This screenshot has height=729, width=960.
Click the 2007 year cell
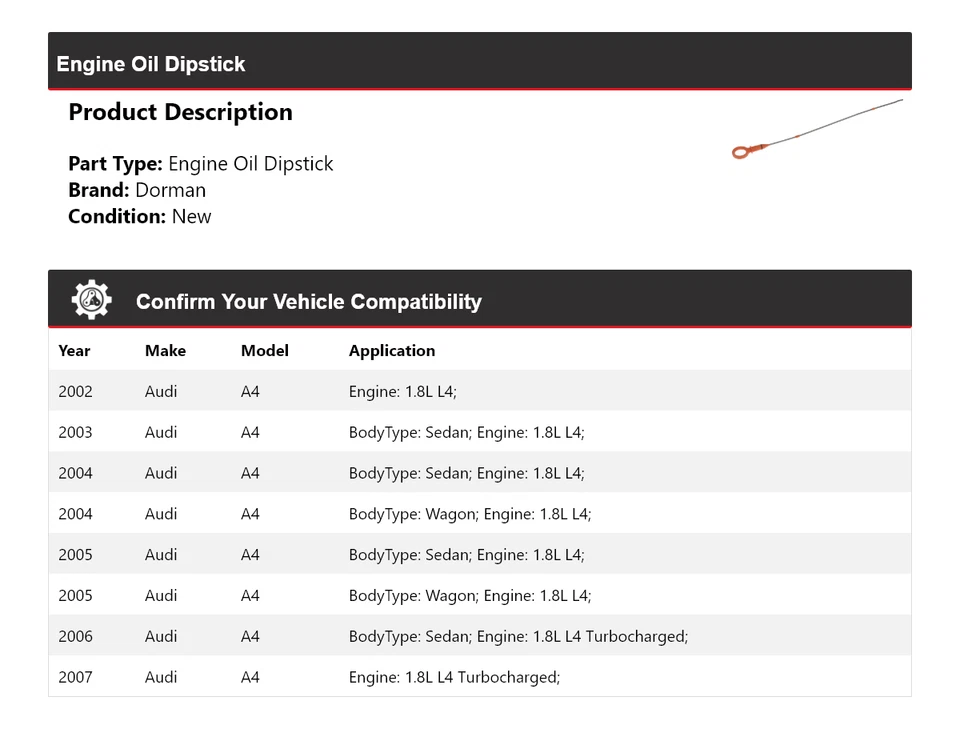click(x=75, y=677)
